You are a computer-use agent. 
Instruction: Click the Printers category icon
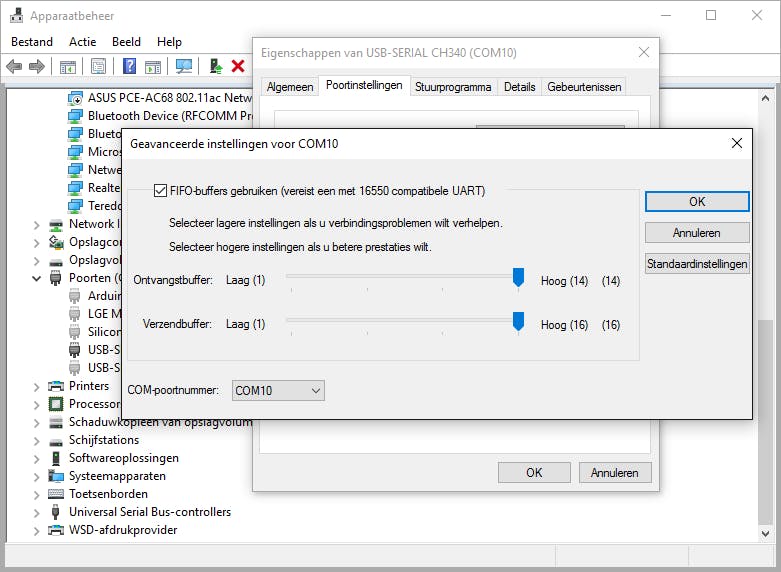[x=56, y=386]
